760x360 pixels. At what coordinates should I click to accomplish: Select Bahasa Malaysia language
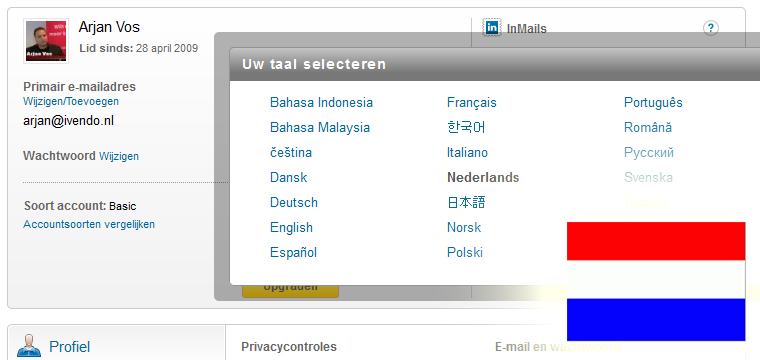320,128
